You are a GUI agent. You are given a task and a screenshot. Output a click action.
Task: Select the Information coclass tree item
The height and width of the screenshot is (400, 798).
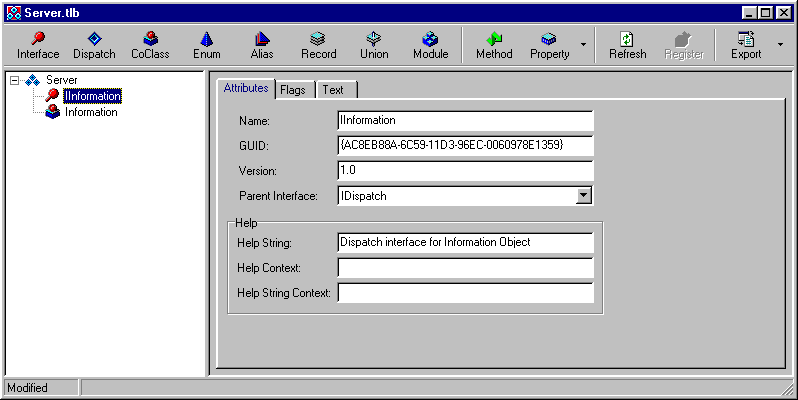coord(91,112)
